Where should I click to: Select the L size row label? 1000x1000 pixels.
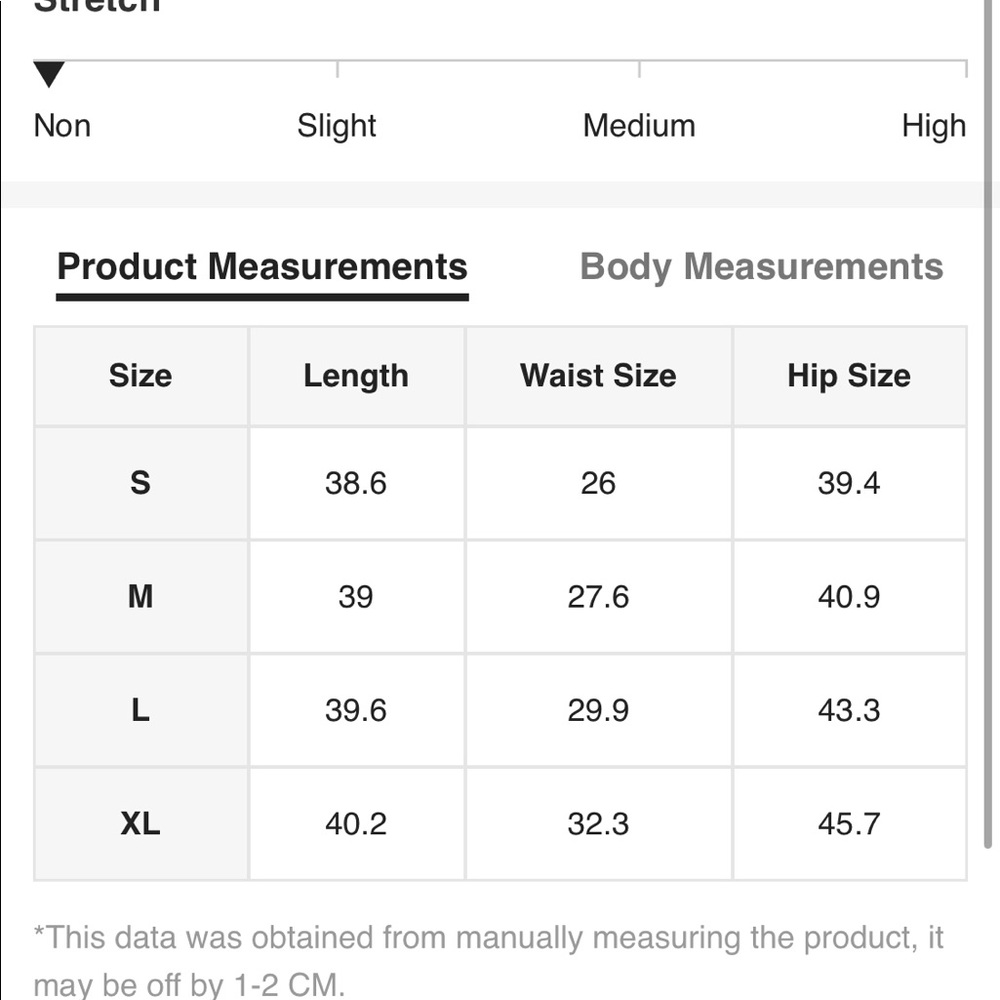pos(140,710)
